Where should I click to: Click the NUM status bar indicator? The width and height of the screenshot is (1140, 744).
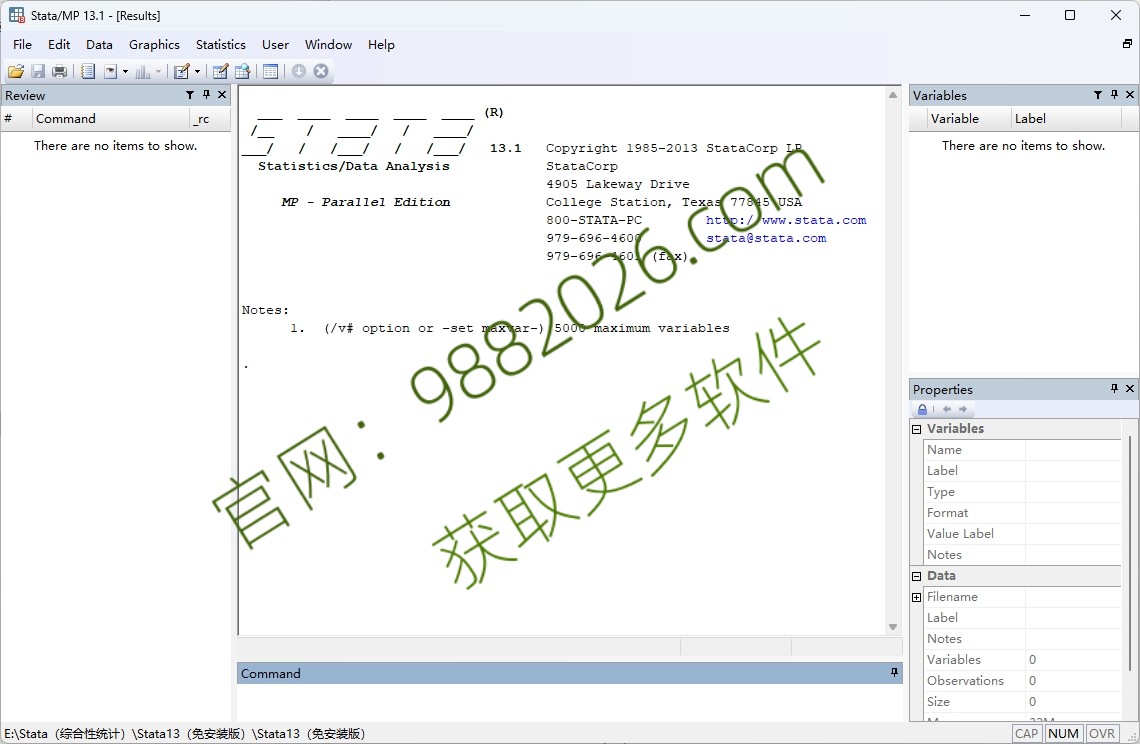click(x=1064, y=733)
